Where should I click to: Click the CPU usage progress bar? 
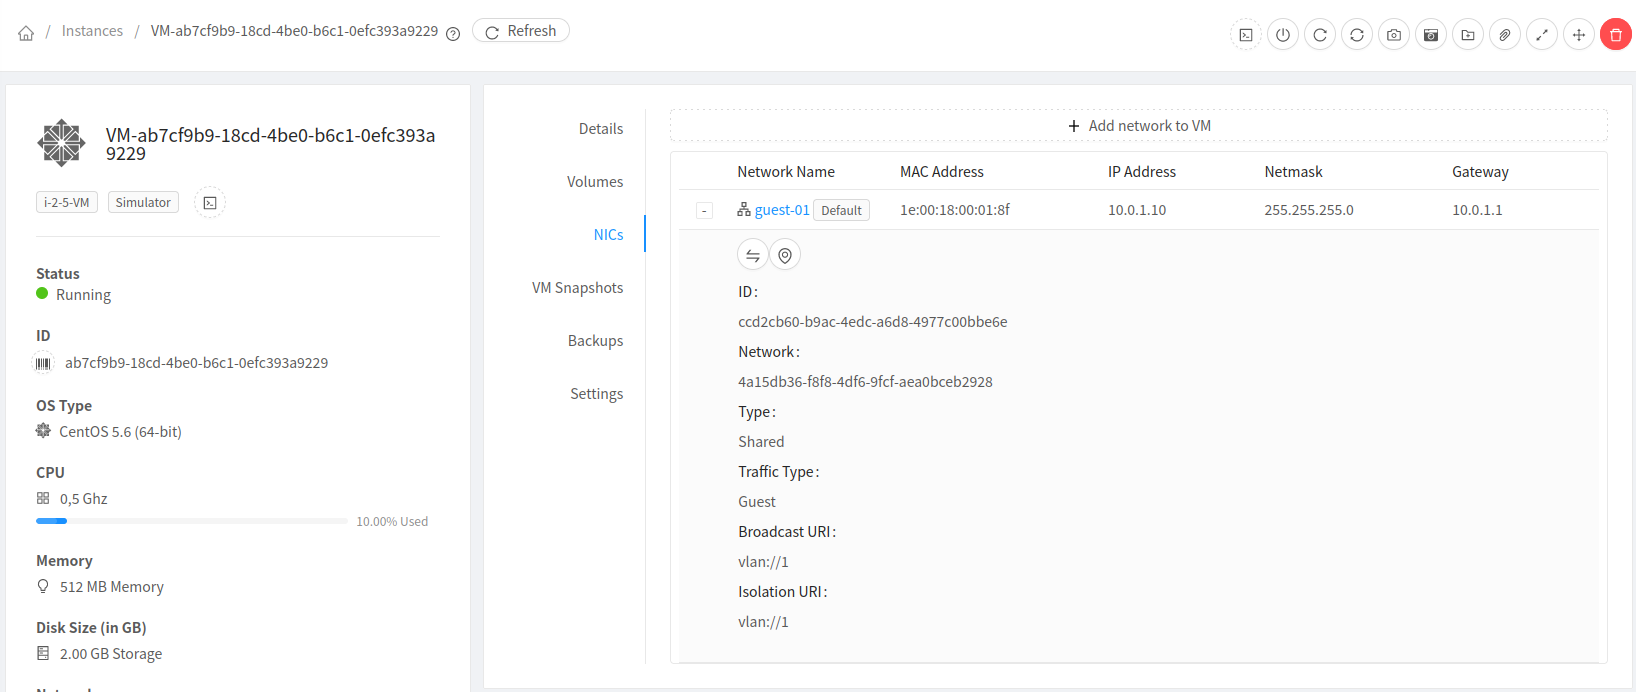[192, 521]
